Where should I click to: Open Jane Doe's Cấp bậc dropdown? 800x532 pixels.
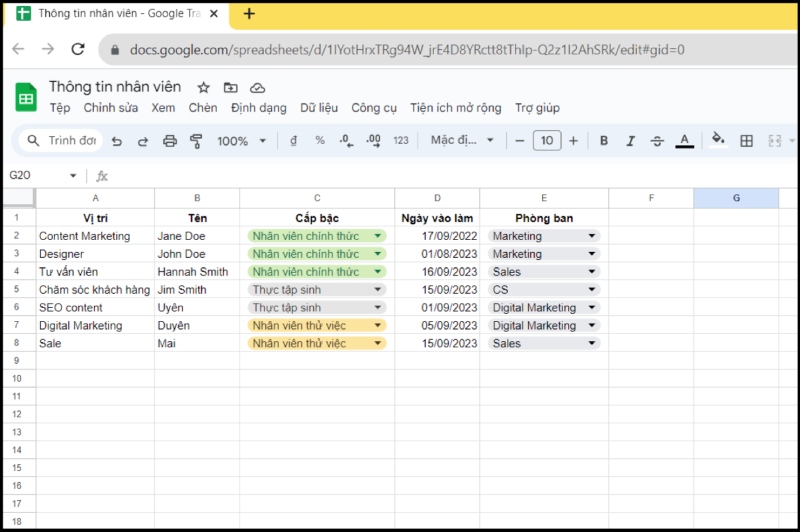378,236
